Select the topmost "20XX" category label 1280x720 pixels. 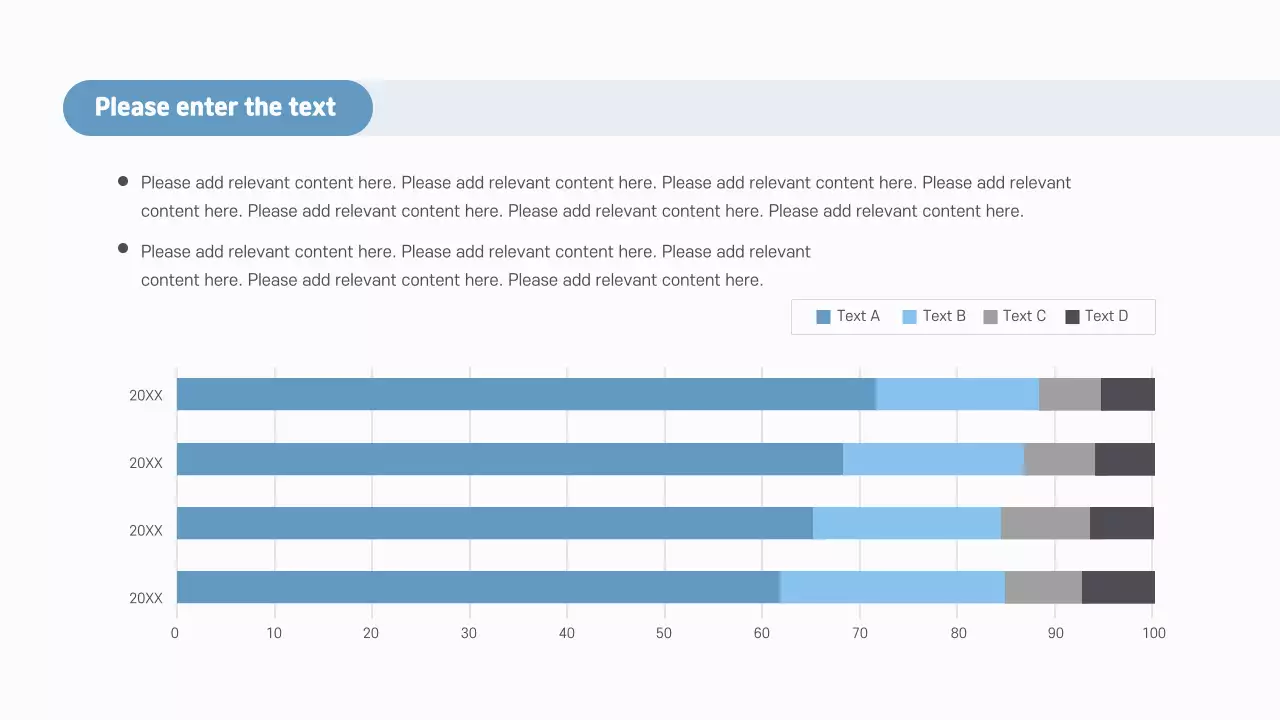(x=146, y=395)
